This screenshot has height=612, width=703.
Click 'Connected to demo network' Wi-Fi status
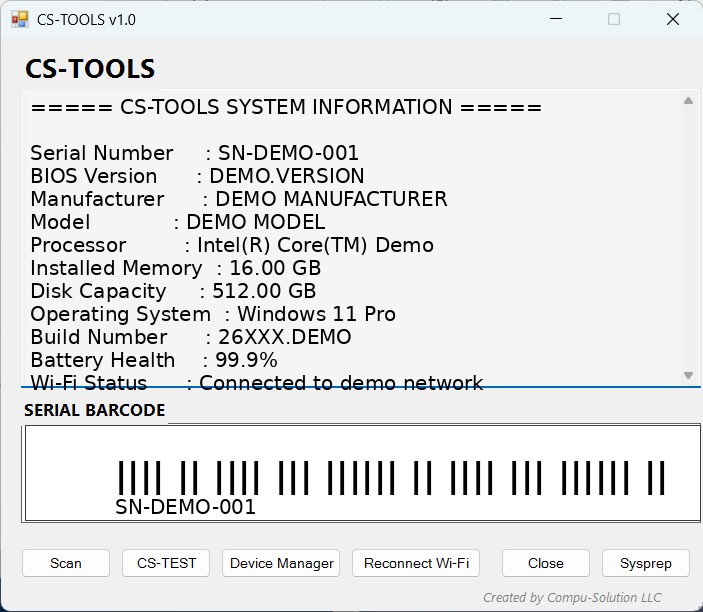341,382
